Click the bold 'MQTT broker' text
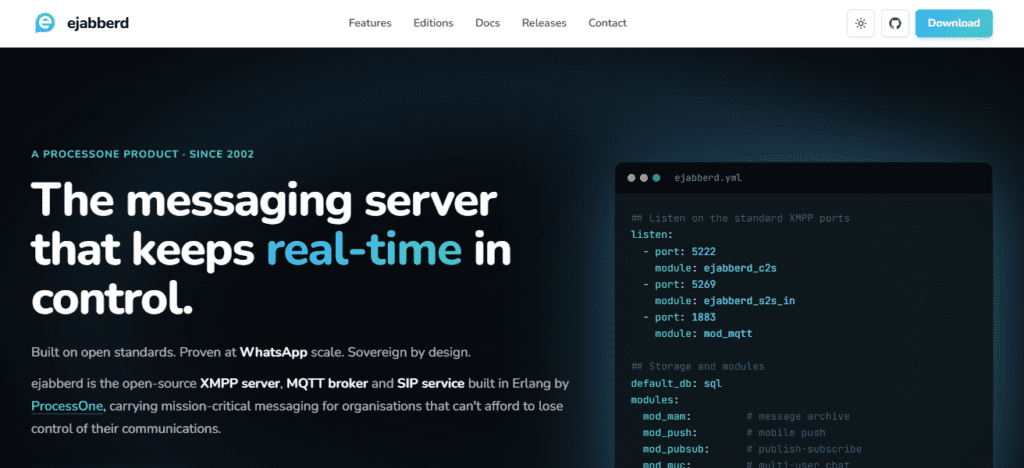The image size is (1024, 468). tap(328, 383)
